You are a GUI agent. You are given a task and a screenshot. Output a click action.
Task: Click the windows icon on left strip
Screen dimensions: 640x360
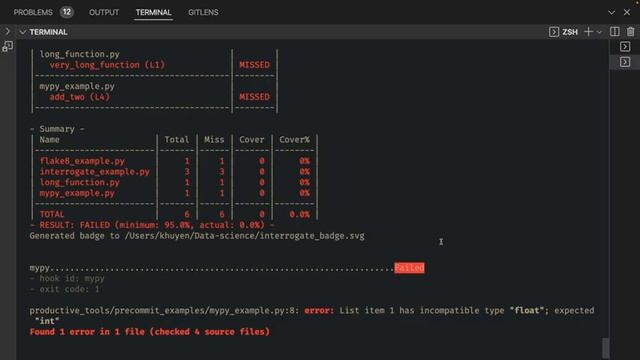(7, 47)
